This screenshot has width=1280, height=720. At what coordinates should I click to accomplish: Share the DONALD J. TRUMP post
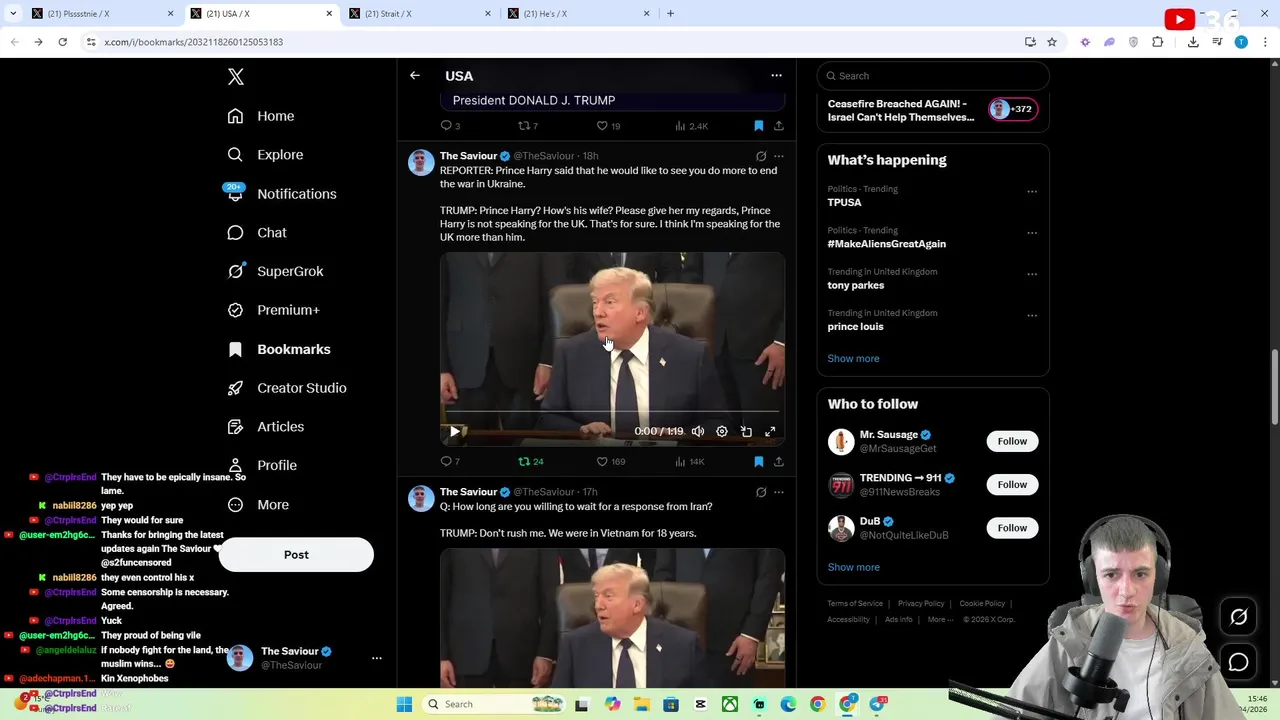[x=778, y=126]
